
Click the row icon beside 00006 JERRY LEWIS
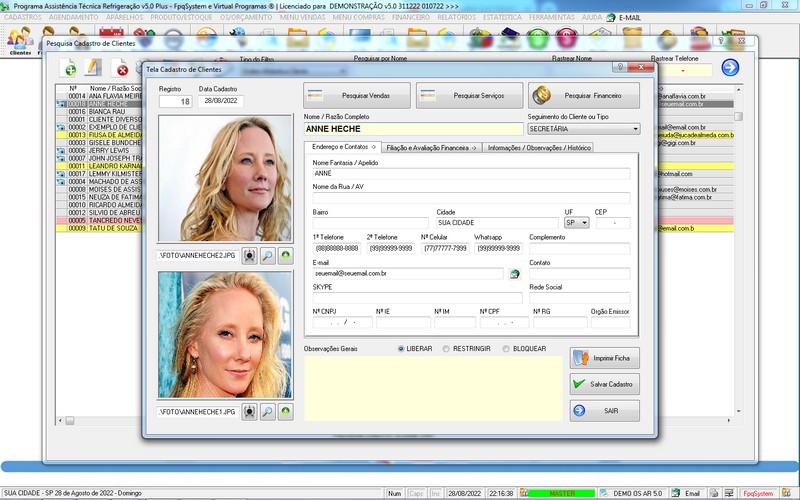tap(61, 151)
